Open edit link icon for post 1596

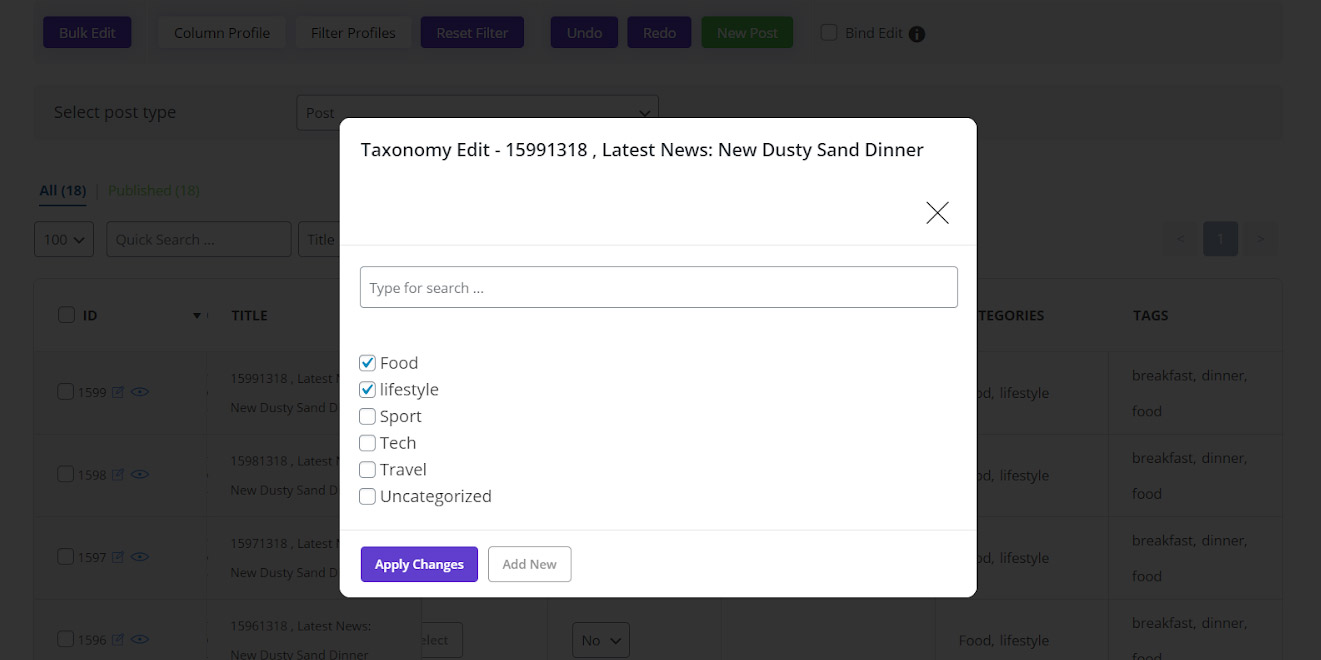(x=118, y=640)
